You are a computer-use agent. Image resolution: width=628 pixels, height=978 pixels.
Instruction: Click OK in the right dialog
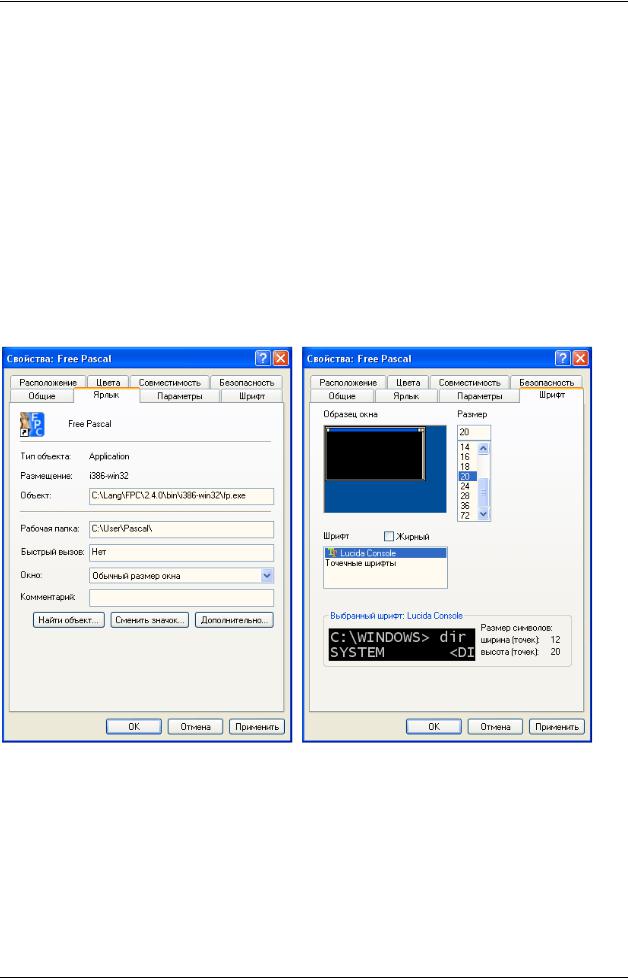click(x=433, y=727)
